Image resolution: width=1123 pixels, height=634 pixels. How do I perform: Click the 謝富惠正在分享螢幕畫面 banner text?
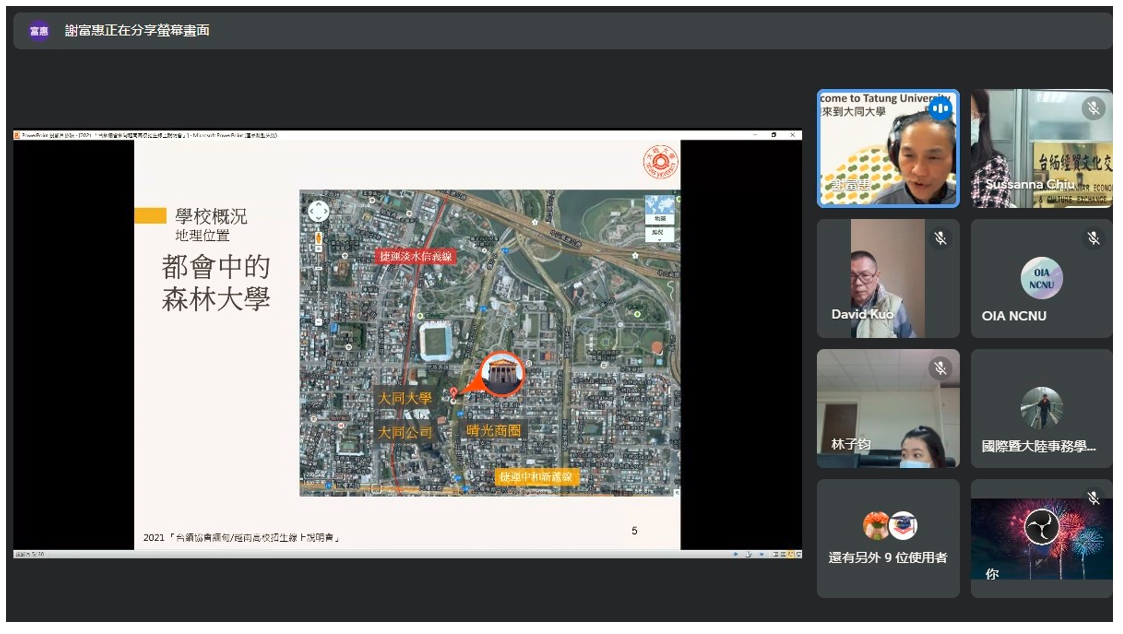(x=137, y=30)
